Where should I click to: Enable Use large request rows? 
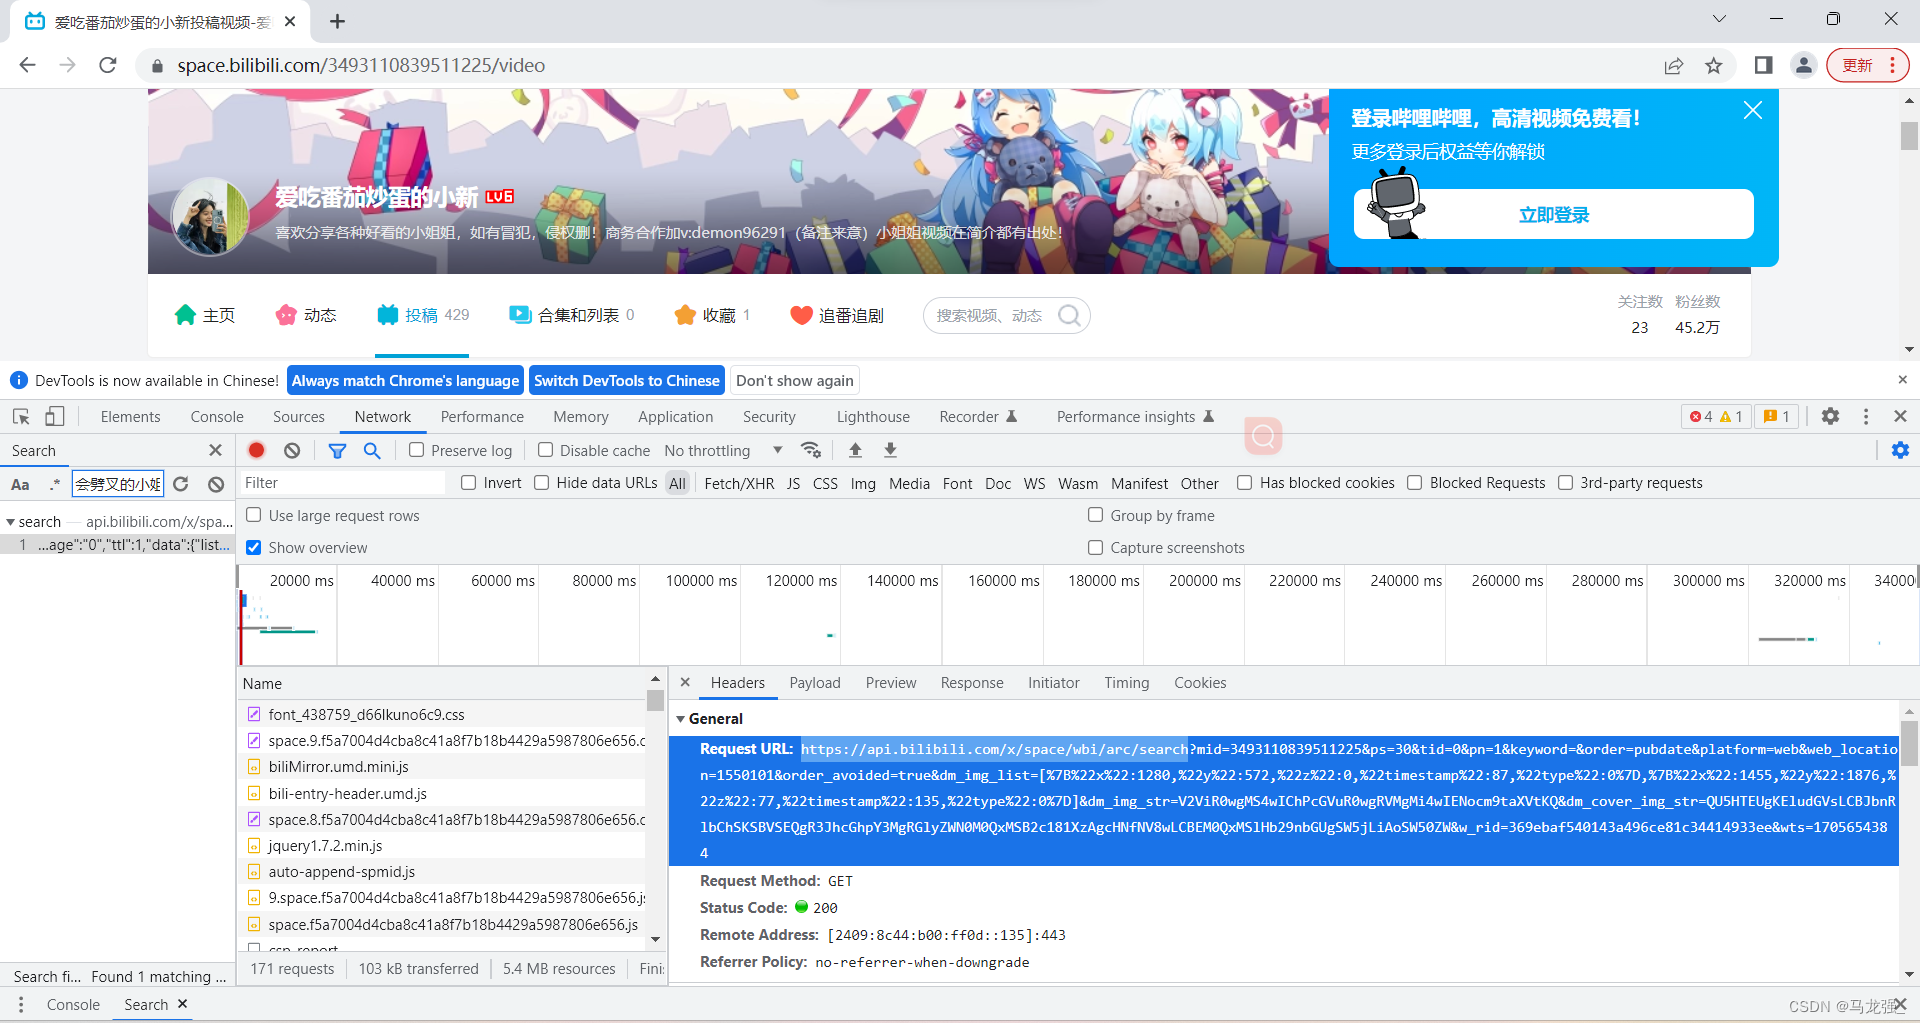[254, 515]
